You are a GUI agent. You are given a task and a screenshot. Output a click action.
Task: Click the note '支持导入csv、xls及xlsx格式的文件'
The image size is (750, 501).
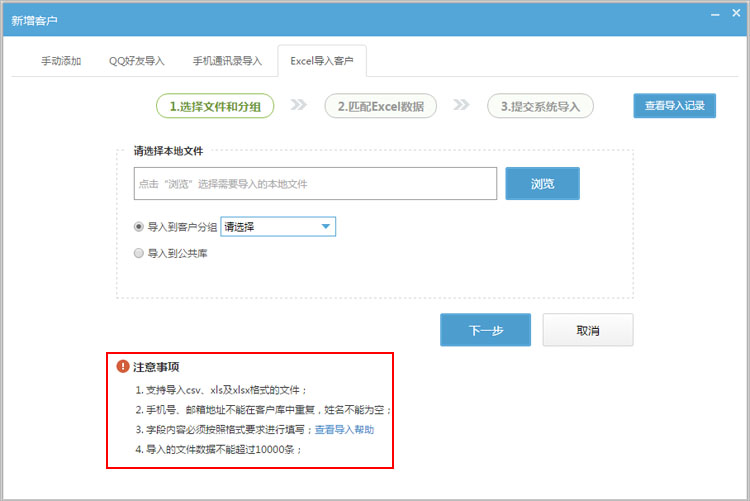tap(223, 390)
